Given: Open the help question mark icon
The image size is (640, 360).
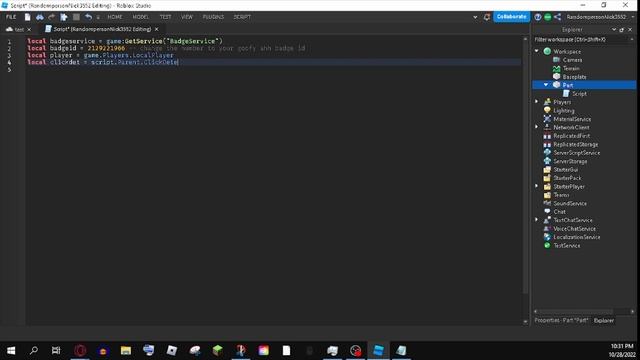Looking at the screenshot, I should tap(538, 17).
